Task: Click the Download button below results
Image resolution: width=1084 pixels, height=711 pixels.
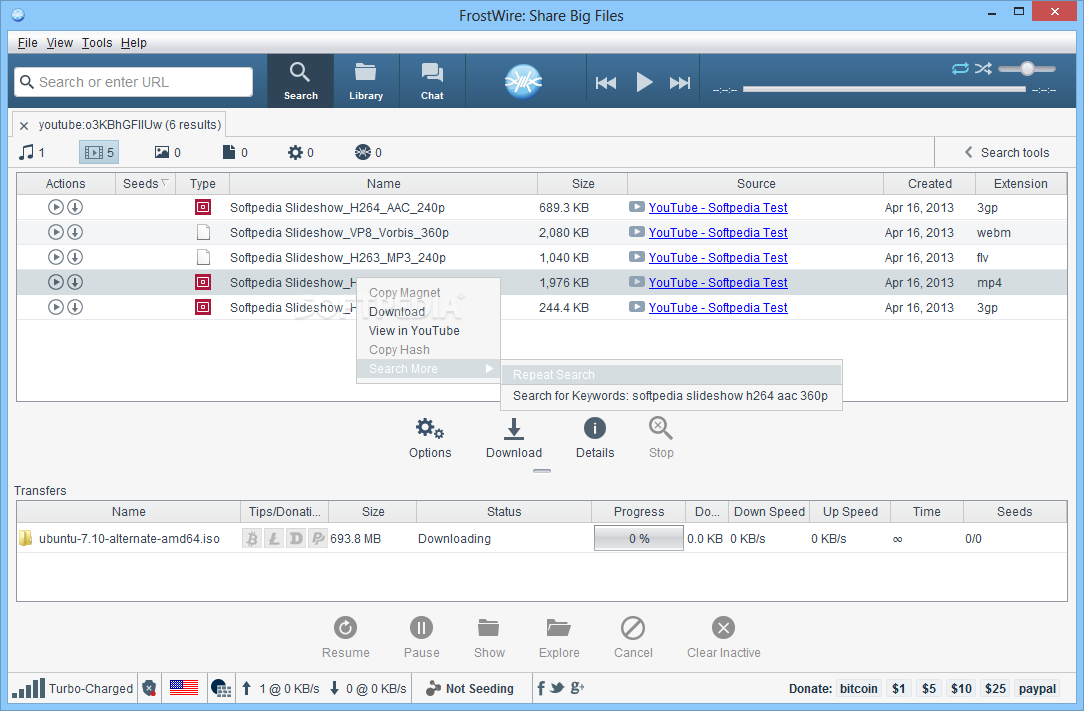Action: click(514, 438)
